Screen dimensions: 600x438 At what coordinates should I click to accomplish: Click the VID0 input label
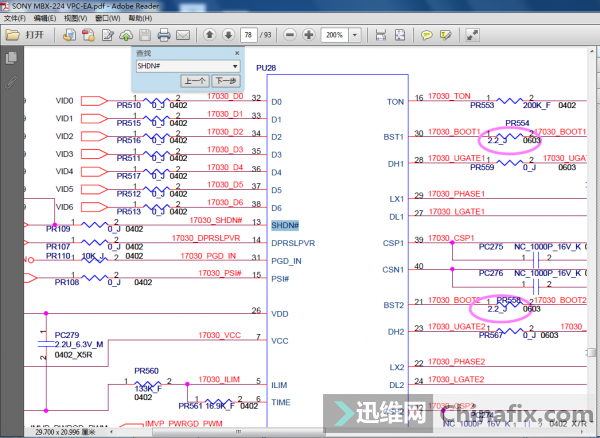click(x=64, y=101)
